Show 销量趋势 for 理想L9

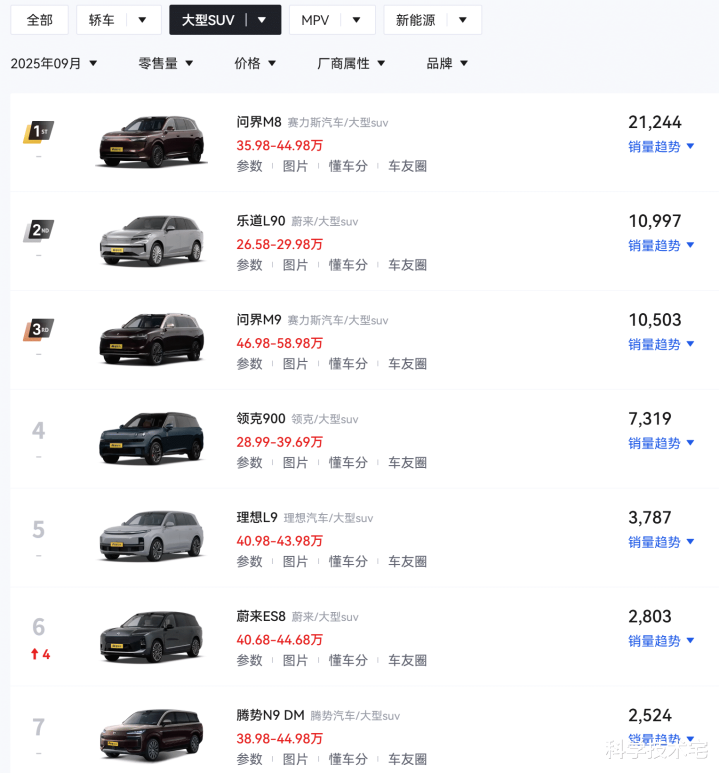coord(661,542)
